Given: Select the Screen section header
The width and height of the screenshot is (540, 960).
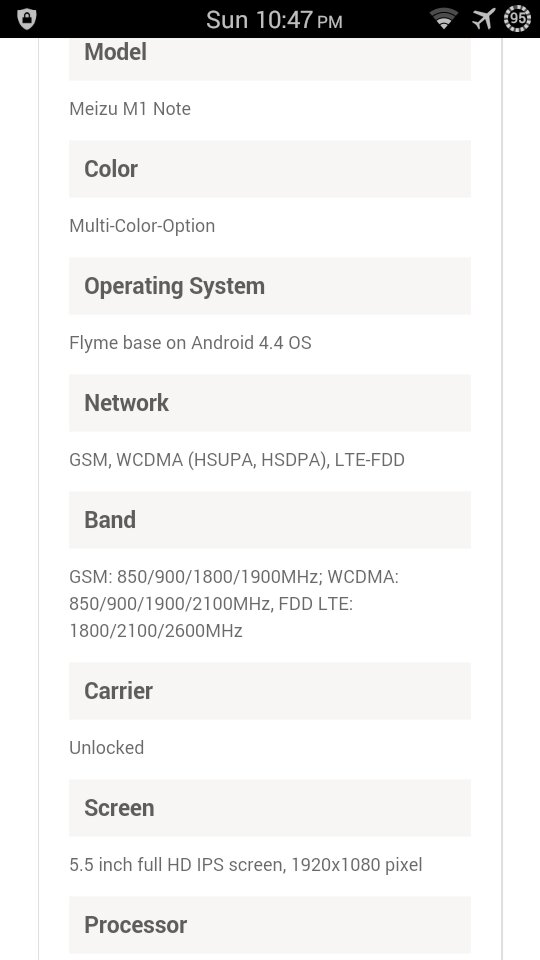Looking at the screenshot, I should click(x=270, y=808).
